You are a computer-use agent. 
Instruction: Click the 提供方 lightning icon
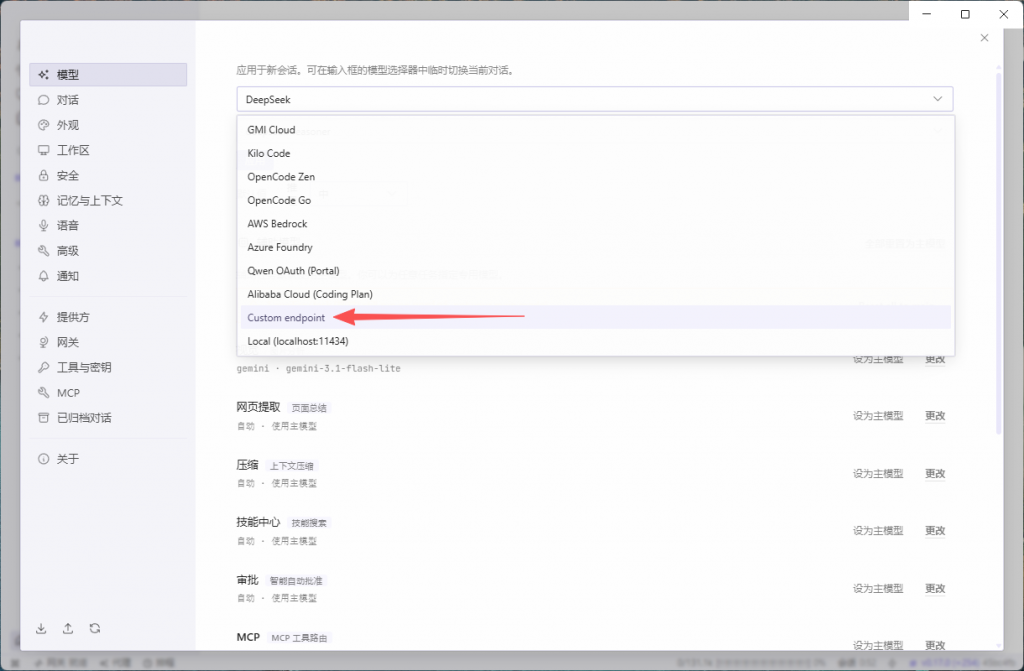pyautogui.click(x=43, y=317)
